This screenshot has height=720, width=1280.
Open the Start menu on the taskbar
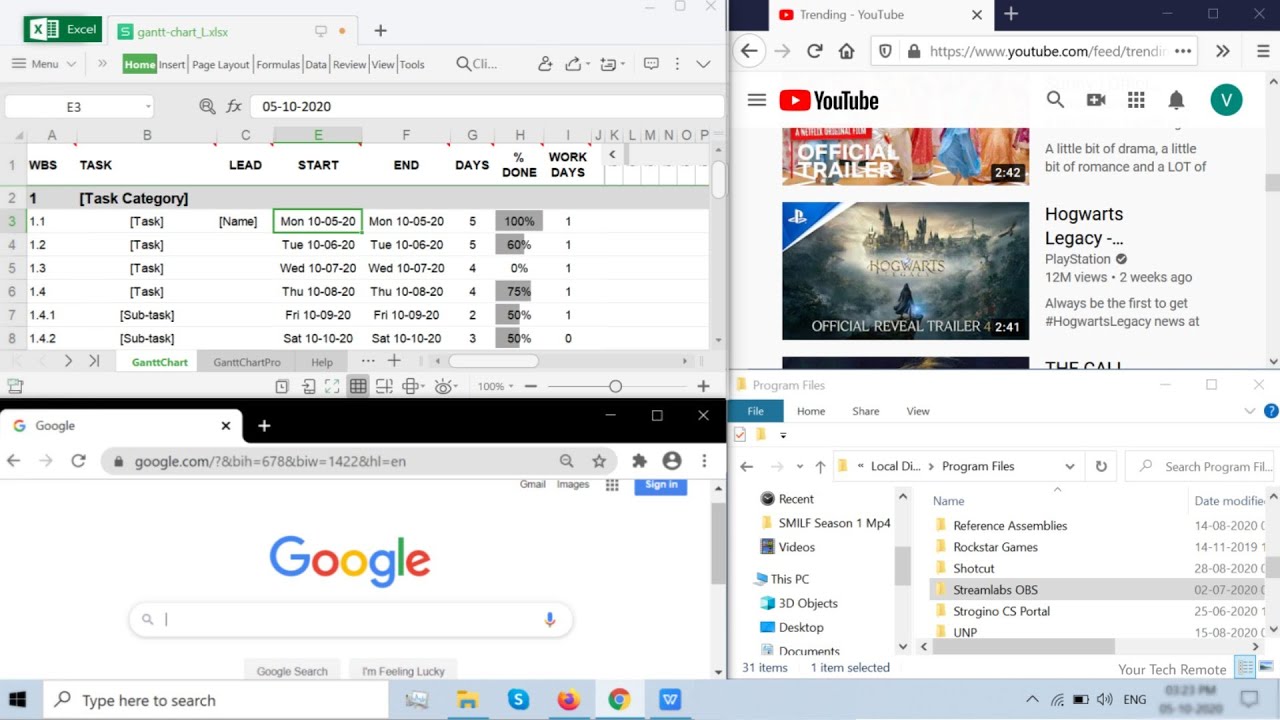18,700
